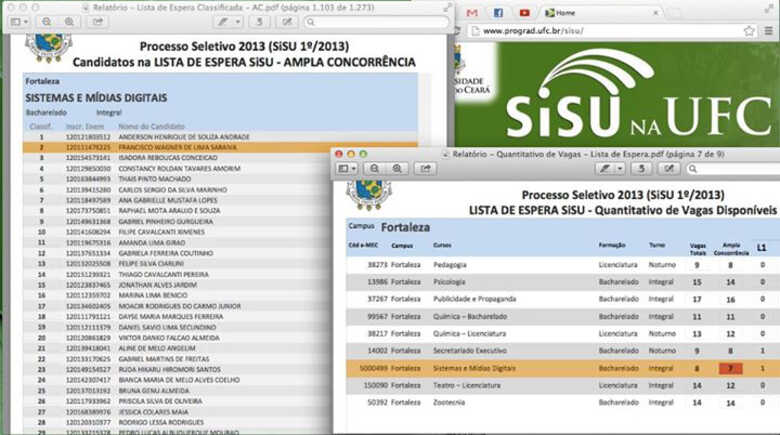
Task: Select the highlight pen tool in the back Preview window
Action: 223,22
